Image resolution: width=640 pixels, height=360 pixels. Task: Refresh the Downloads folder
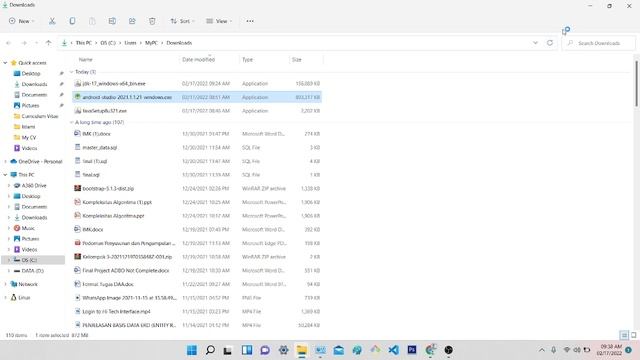pos(550,43)
